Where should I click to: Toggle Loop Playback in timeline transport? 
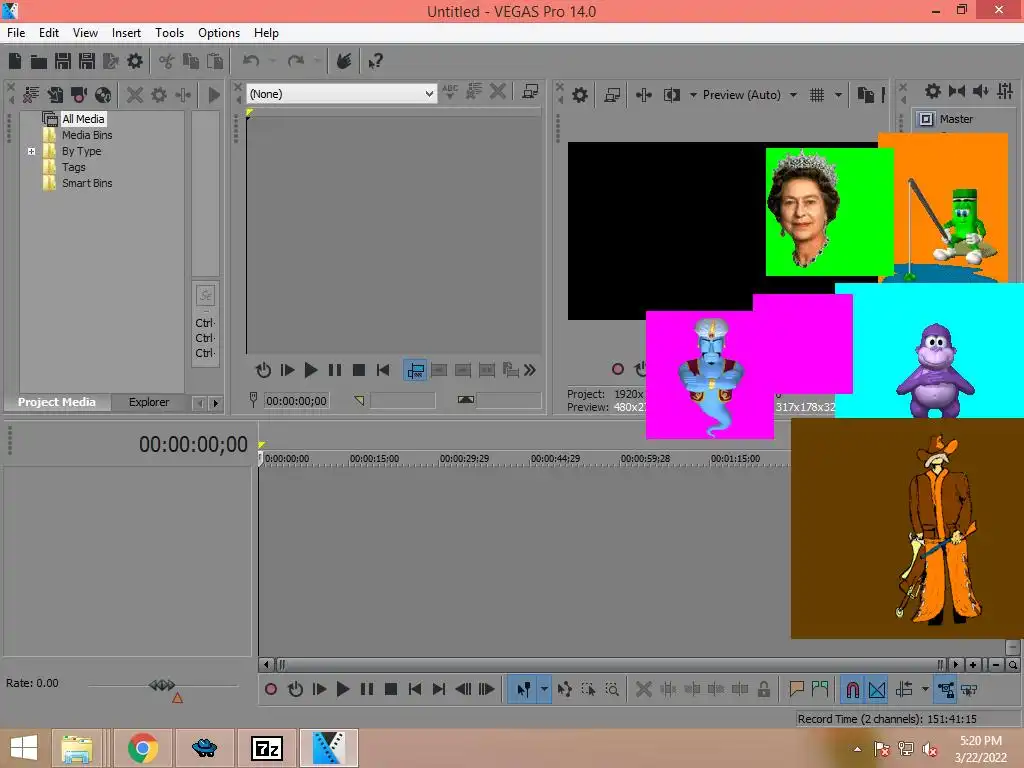(295, 689)
